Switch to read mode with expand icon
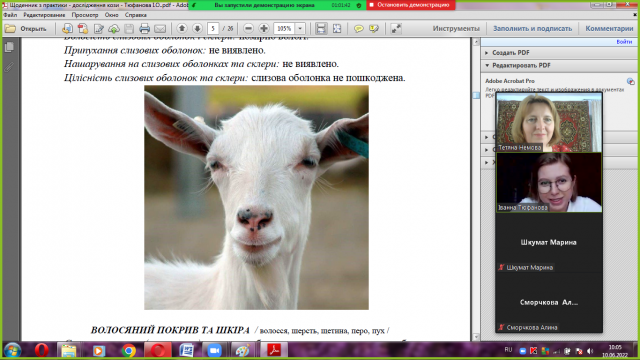This screenshot has width=640, height=360. [x=396, y=29]
